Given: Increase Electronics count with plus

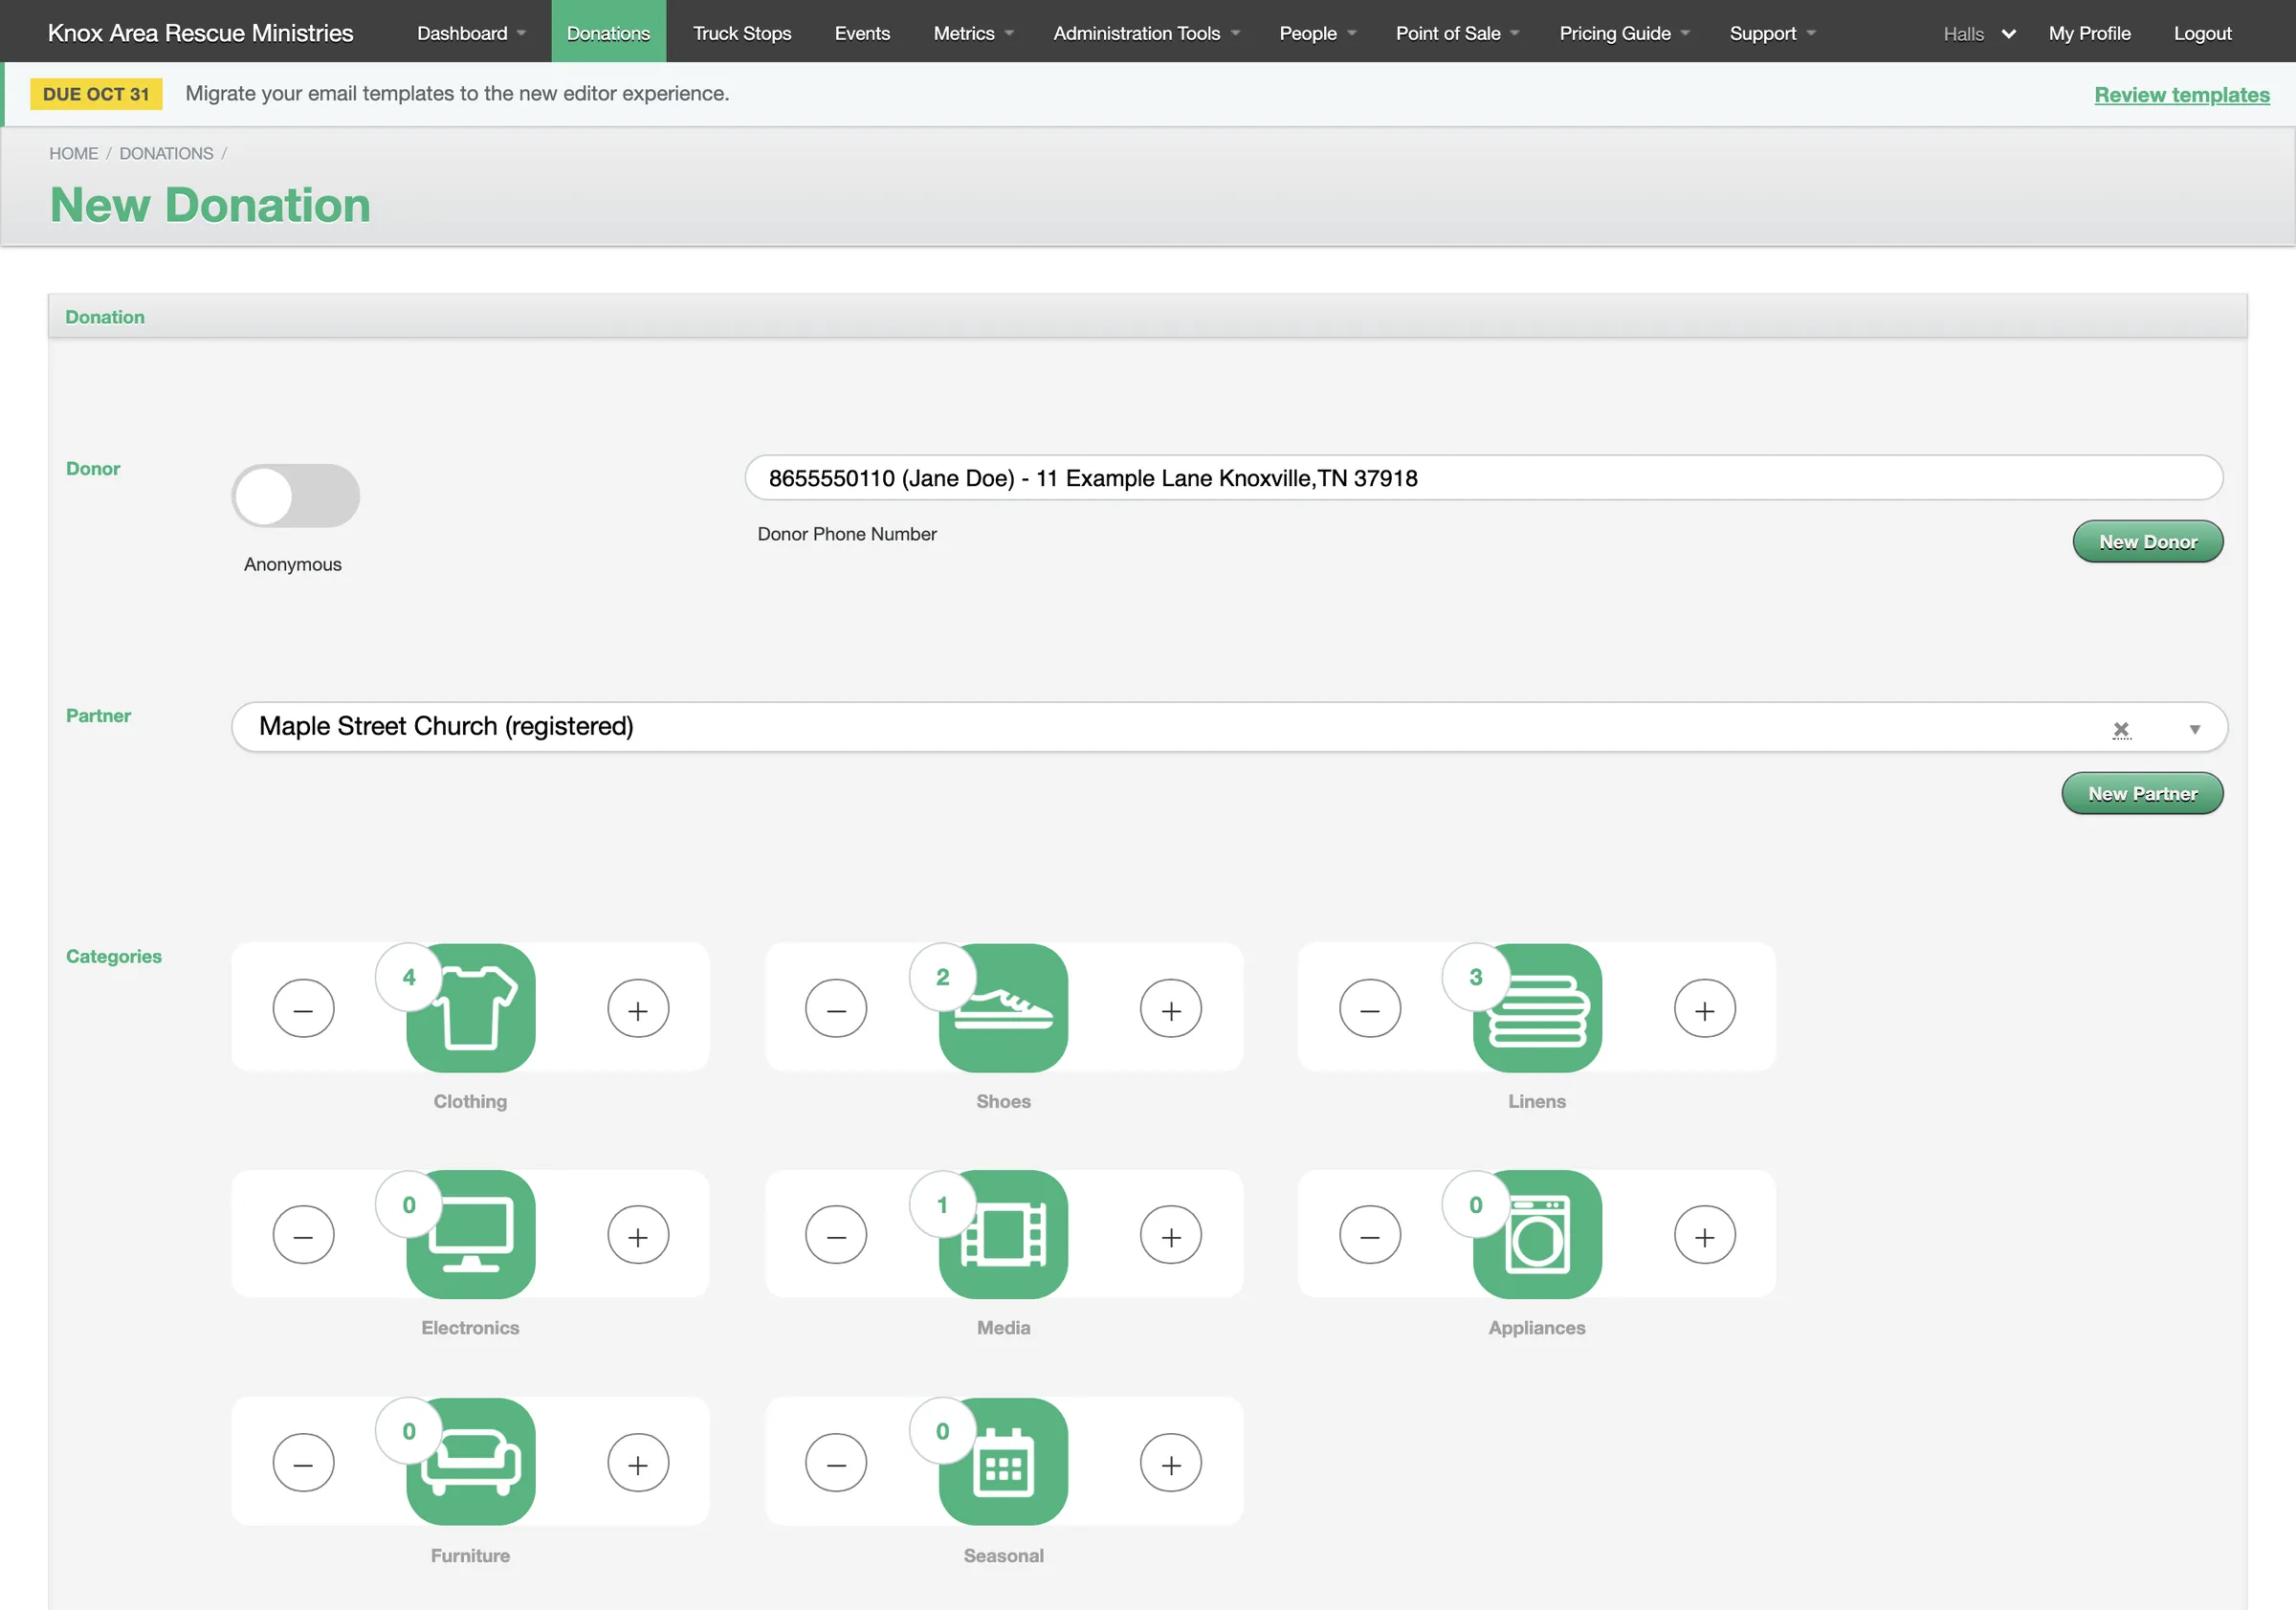Looking at the screenshot, I should pos(638,1235).
